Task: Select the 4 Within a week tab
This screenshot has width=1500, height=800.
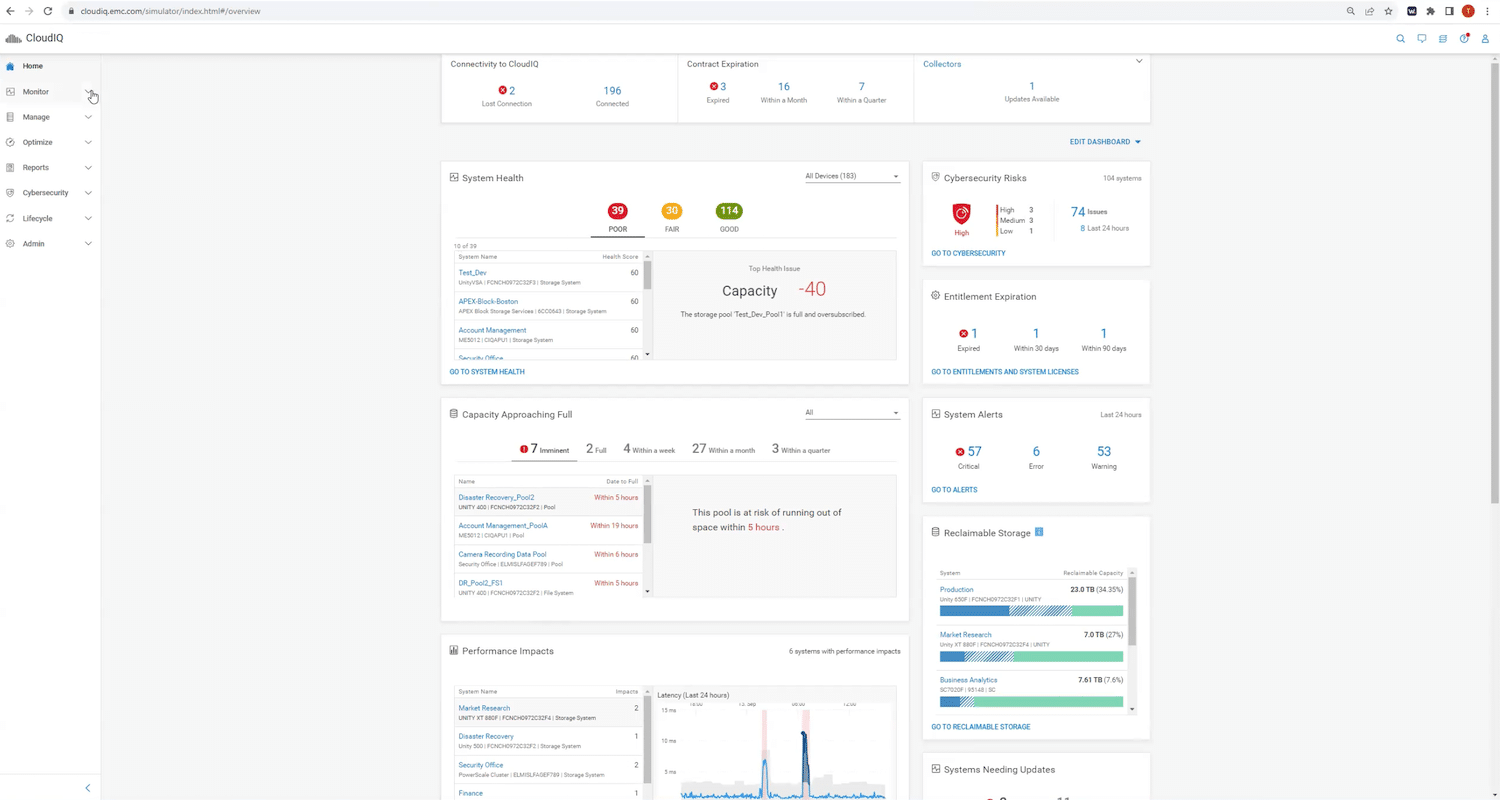Action: tap(649, 450)
